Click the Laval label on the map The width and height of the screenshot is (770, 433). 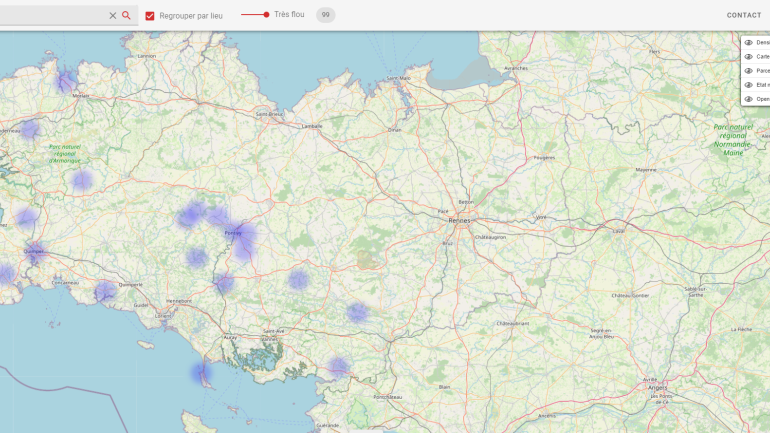618,231
